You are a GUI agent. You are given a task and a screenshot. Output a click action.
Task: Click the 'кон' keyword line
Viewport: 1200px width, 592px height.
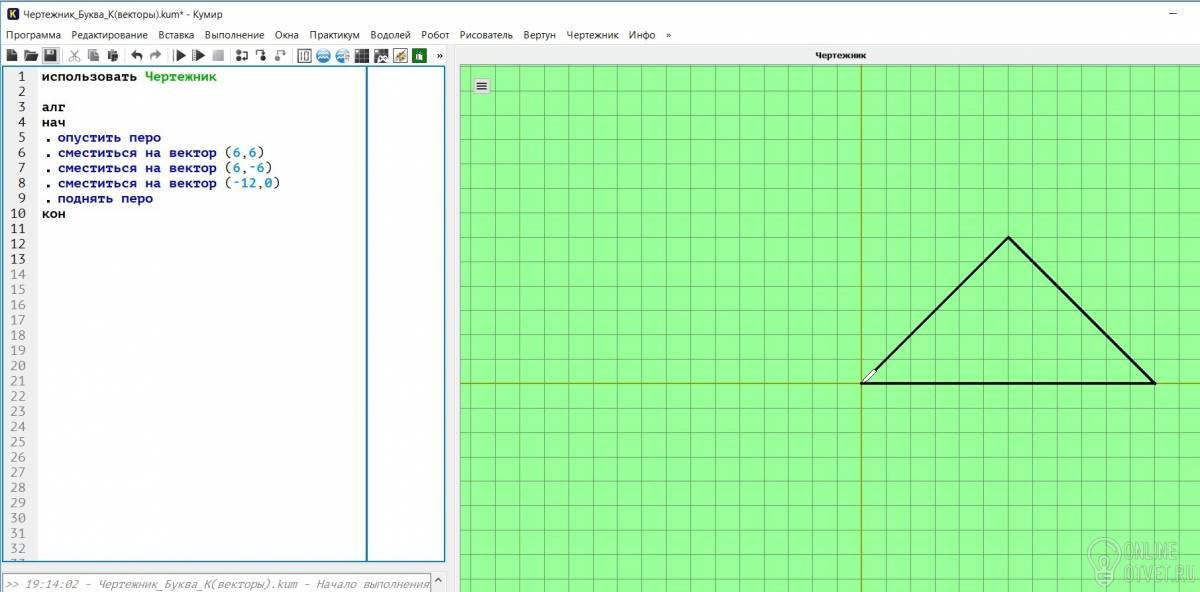pyautogui.click(x=53, y=214)
